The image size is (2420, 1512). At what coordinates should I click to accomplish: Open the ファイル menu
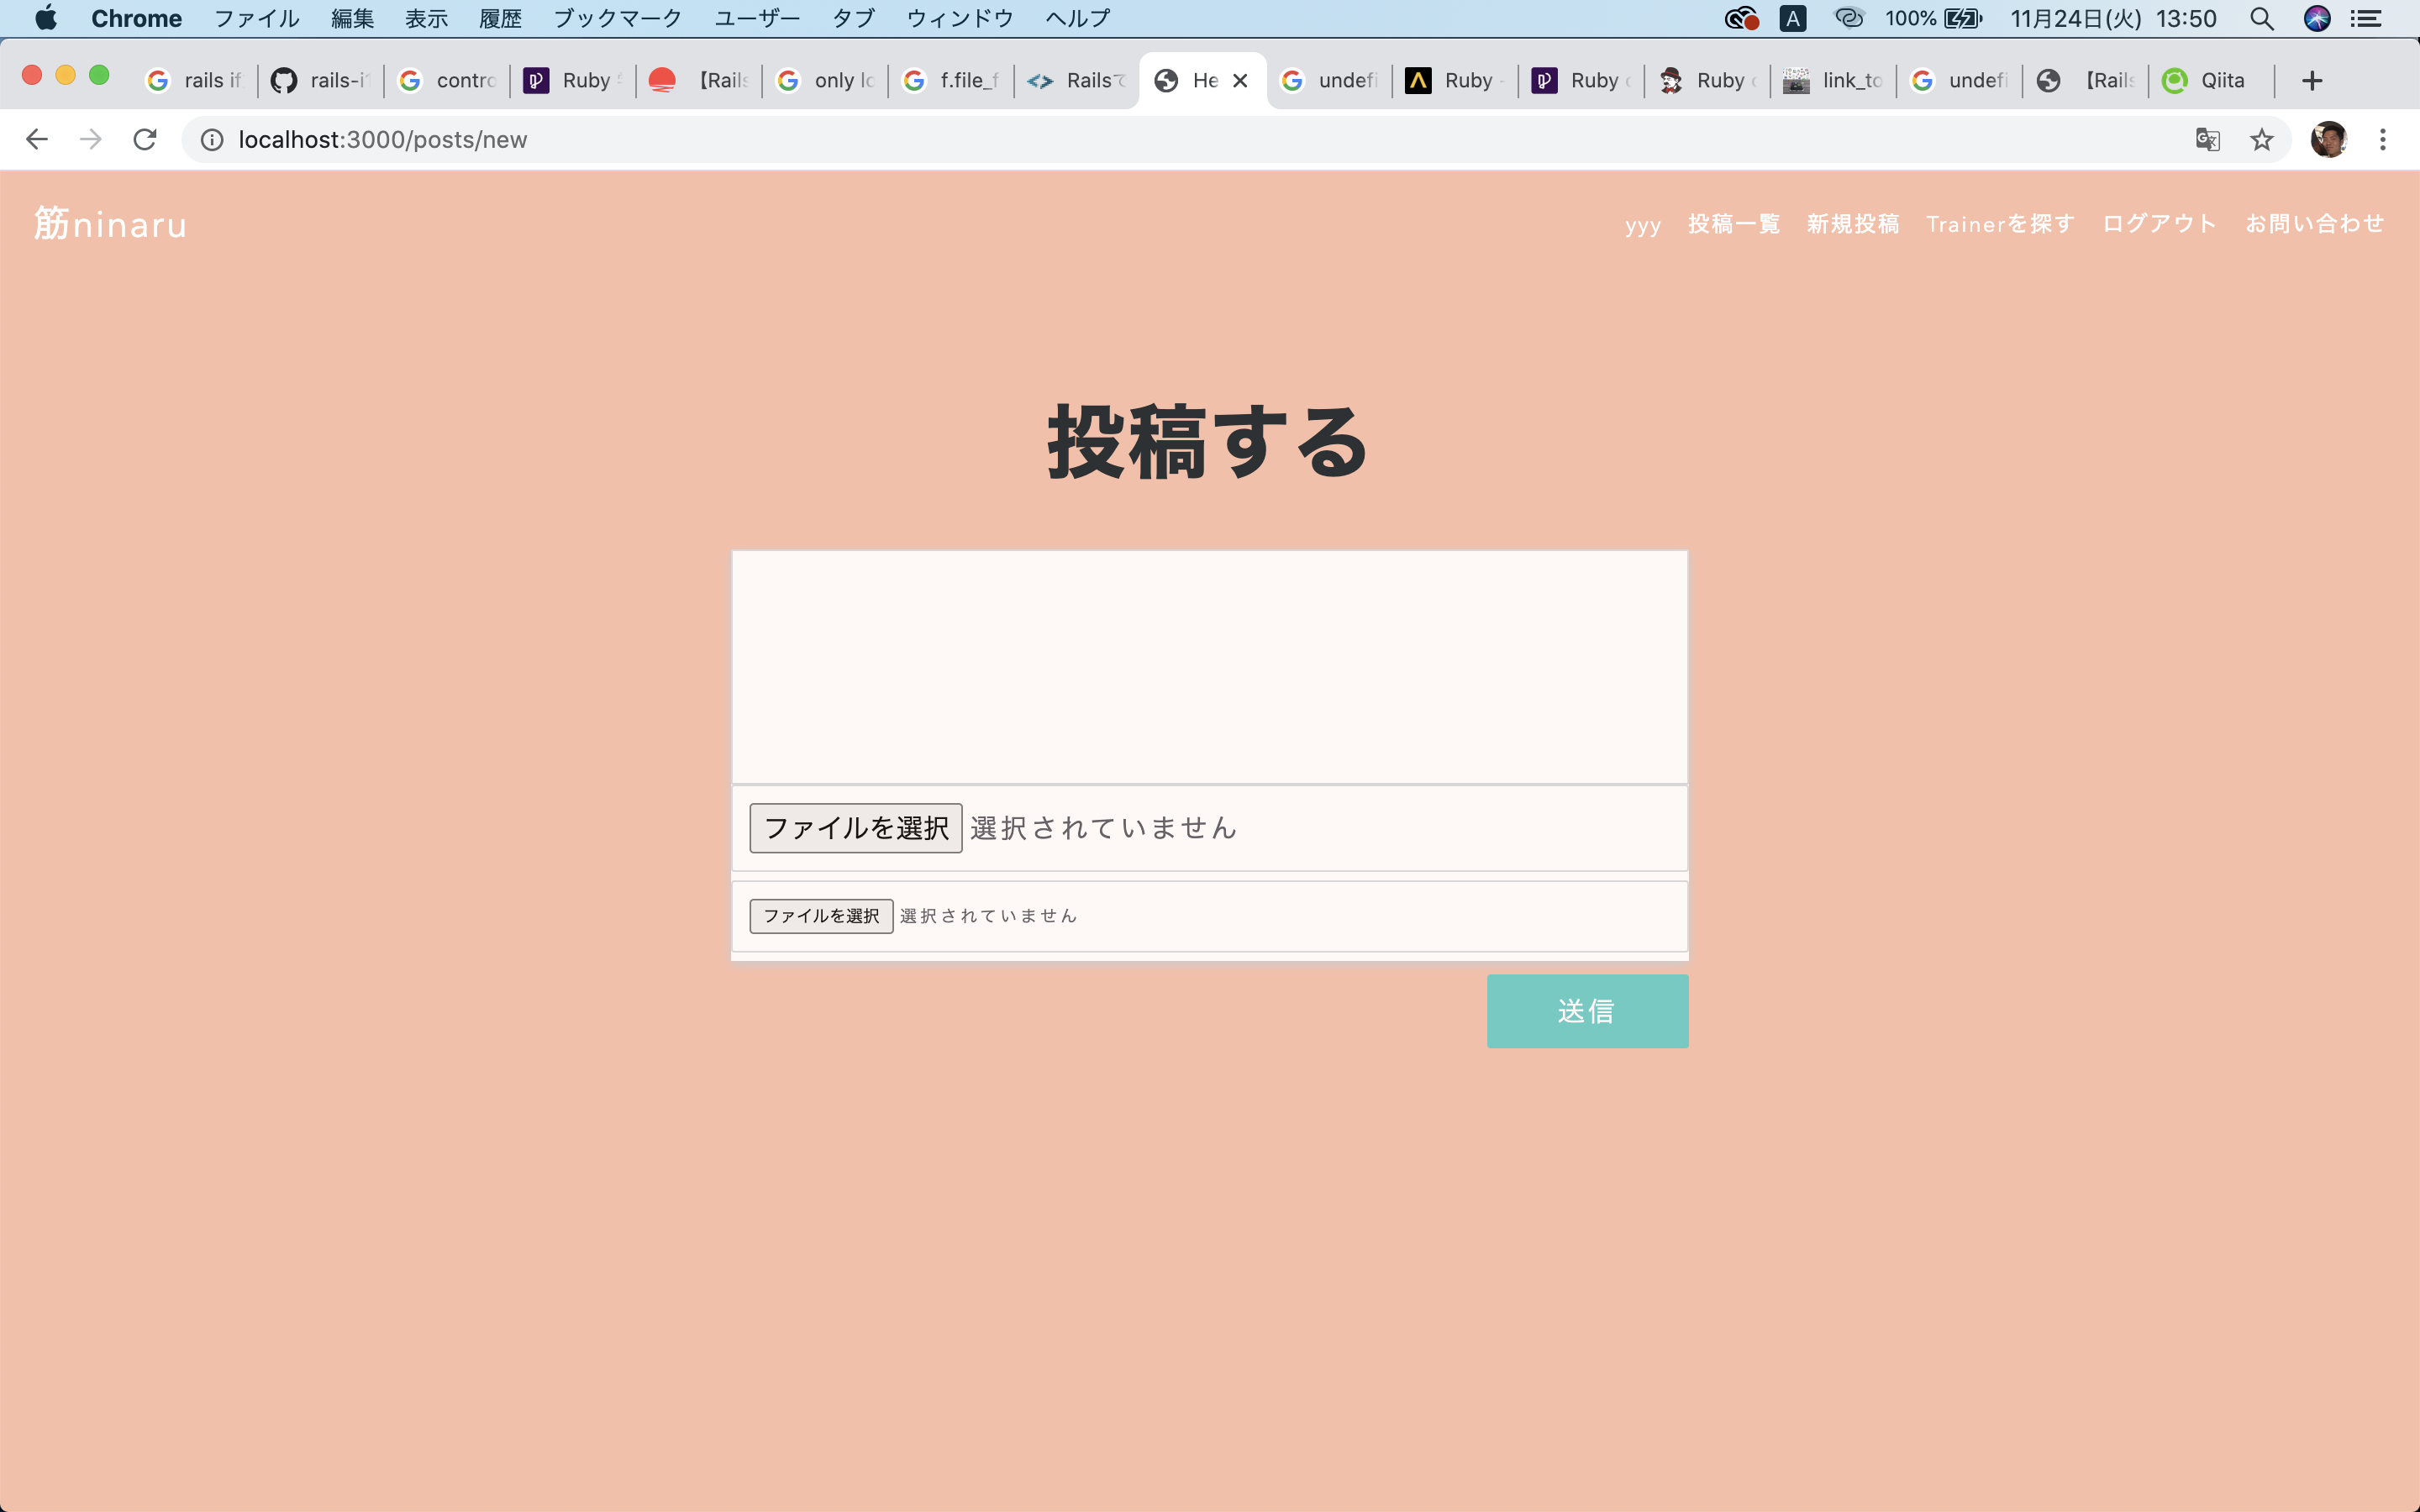257,18
